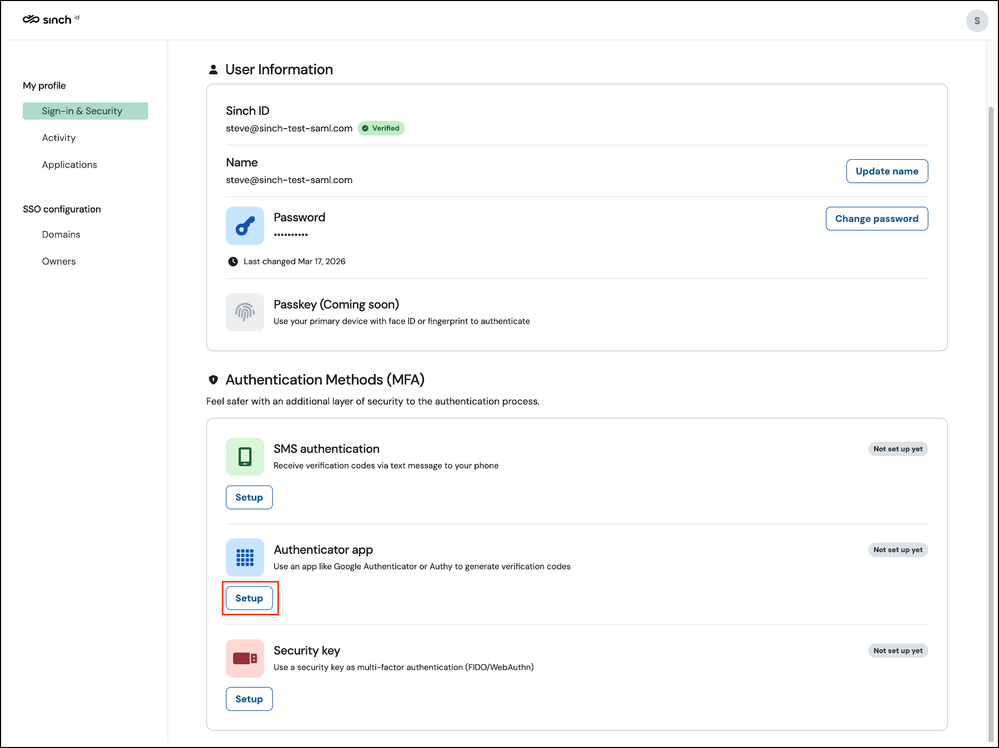Click the Google Authenticator or Authy description
The width and height of the screenshot is (999, 748).
point(422,566)
